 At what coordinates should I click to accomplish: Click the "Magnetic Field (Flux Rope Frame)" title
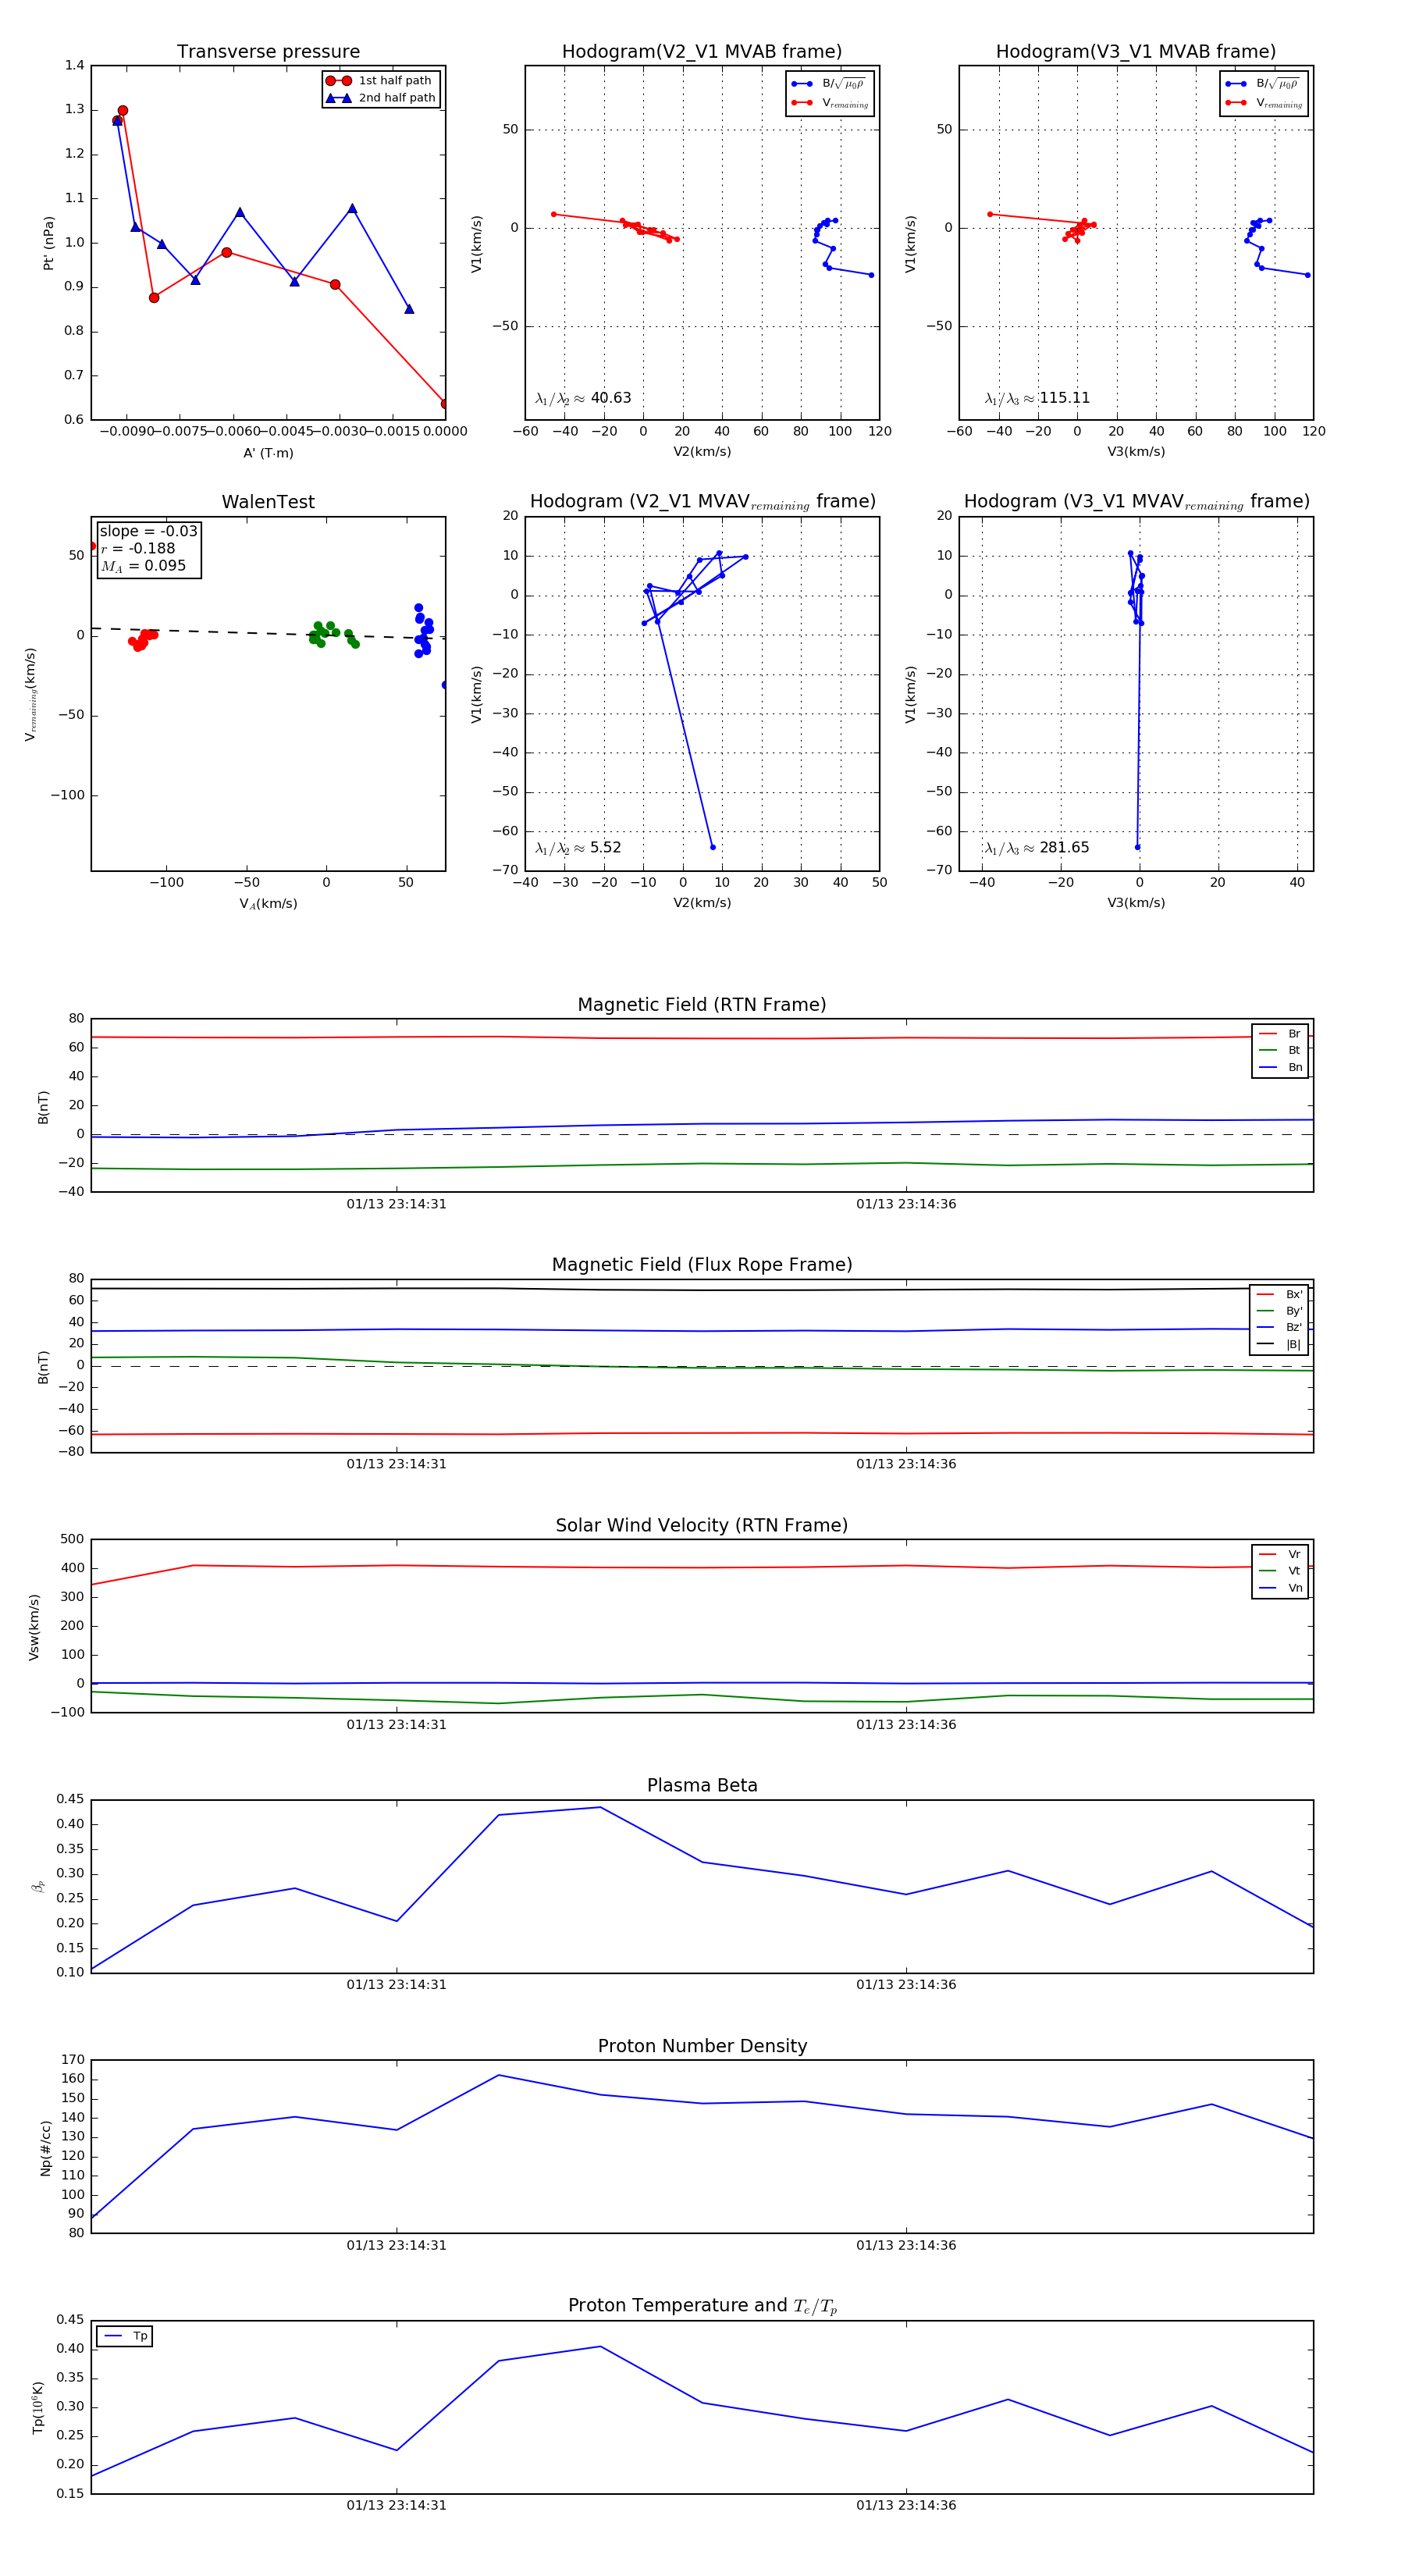[x=702, y=1265]
